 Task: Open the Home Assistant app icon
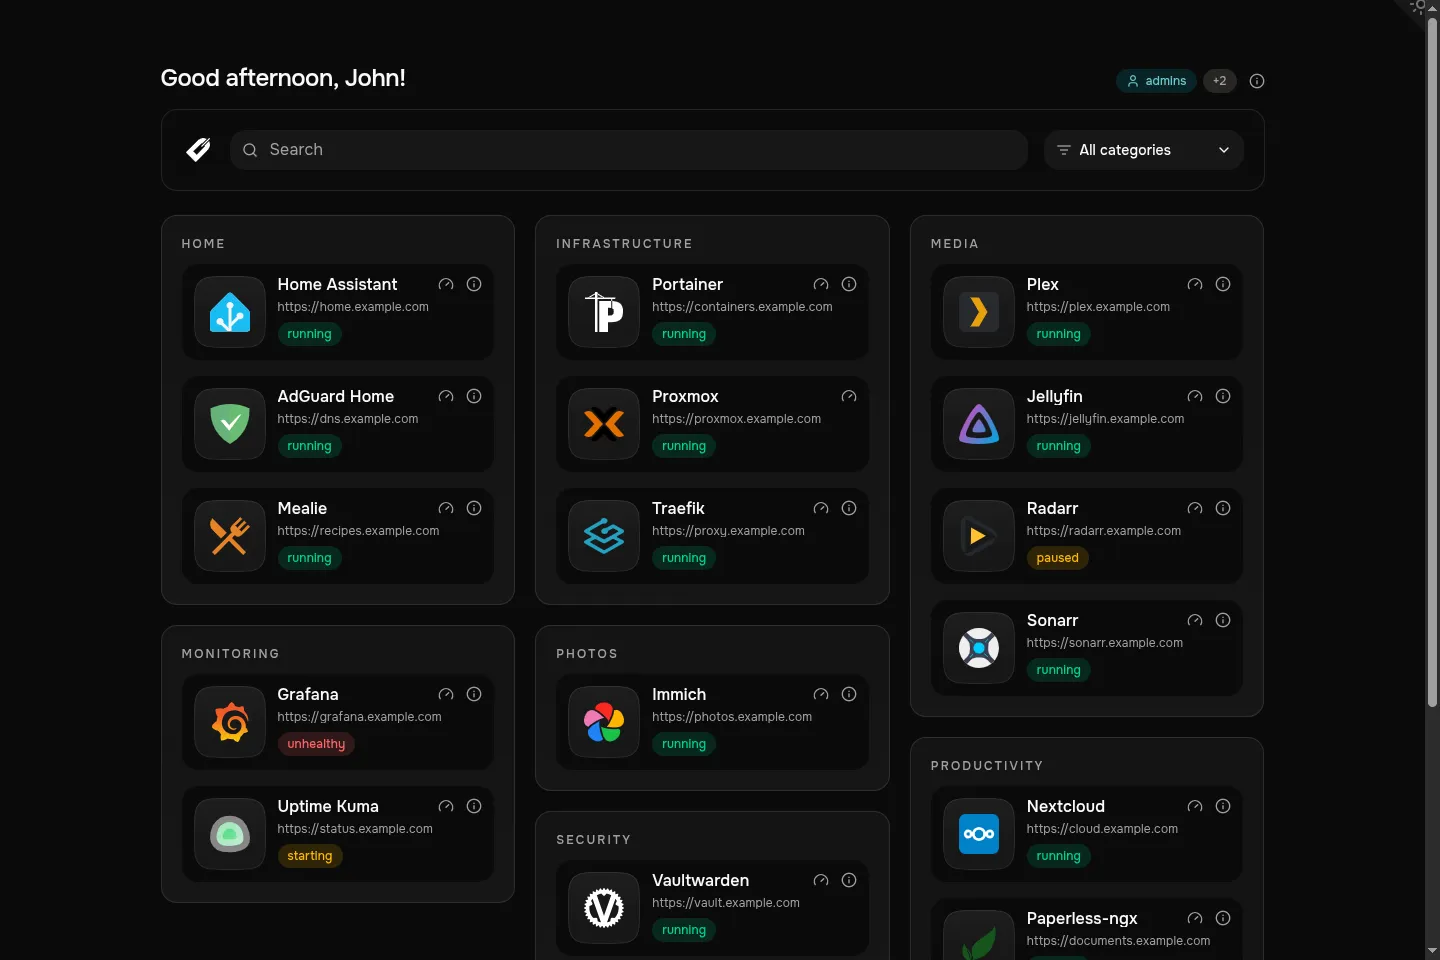[x=230, y=312]
